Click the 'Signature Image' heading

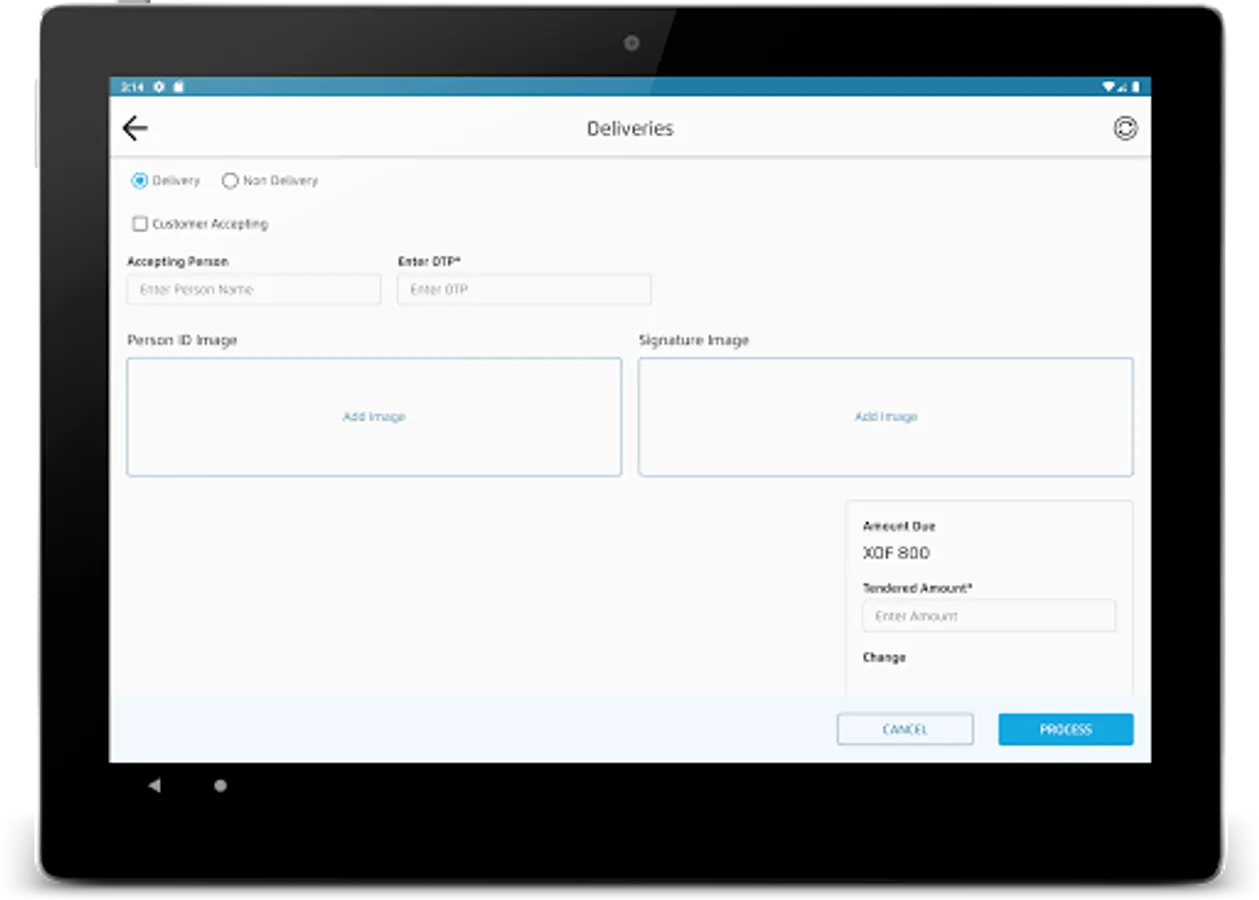pyautogui.click(x=694, y=341)
